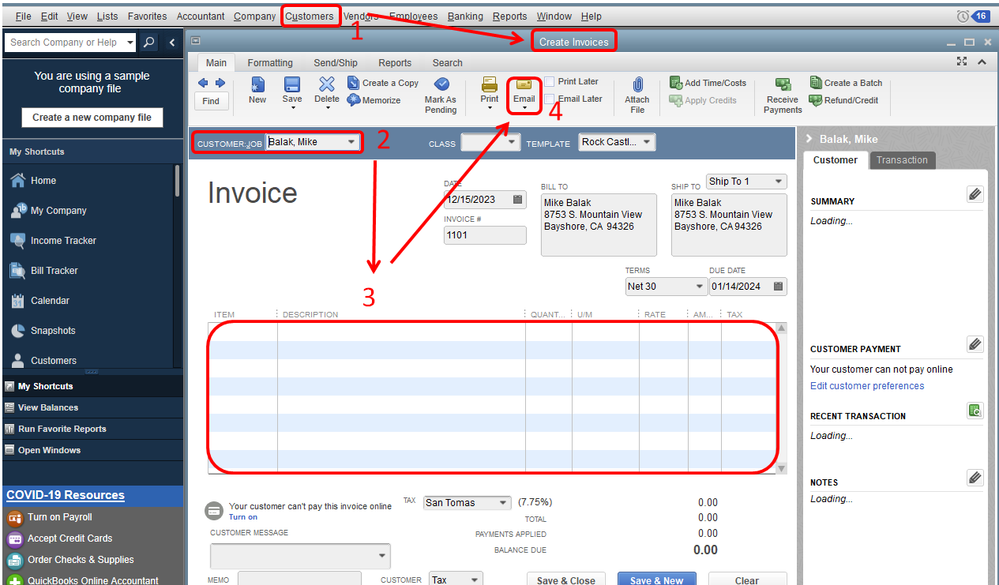This screenshot has width=999, height=585.
Task: Open the Customers menu
Action: coord(309,16)
